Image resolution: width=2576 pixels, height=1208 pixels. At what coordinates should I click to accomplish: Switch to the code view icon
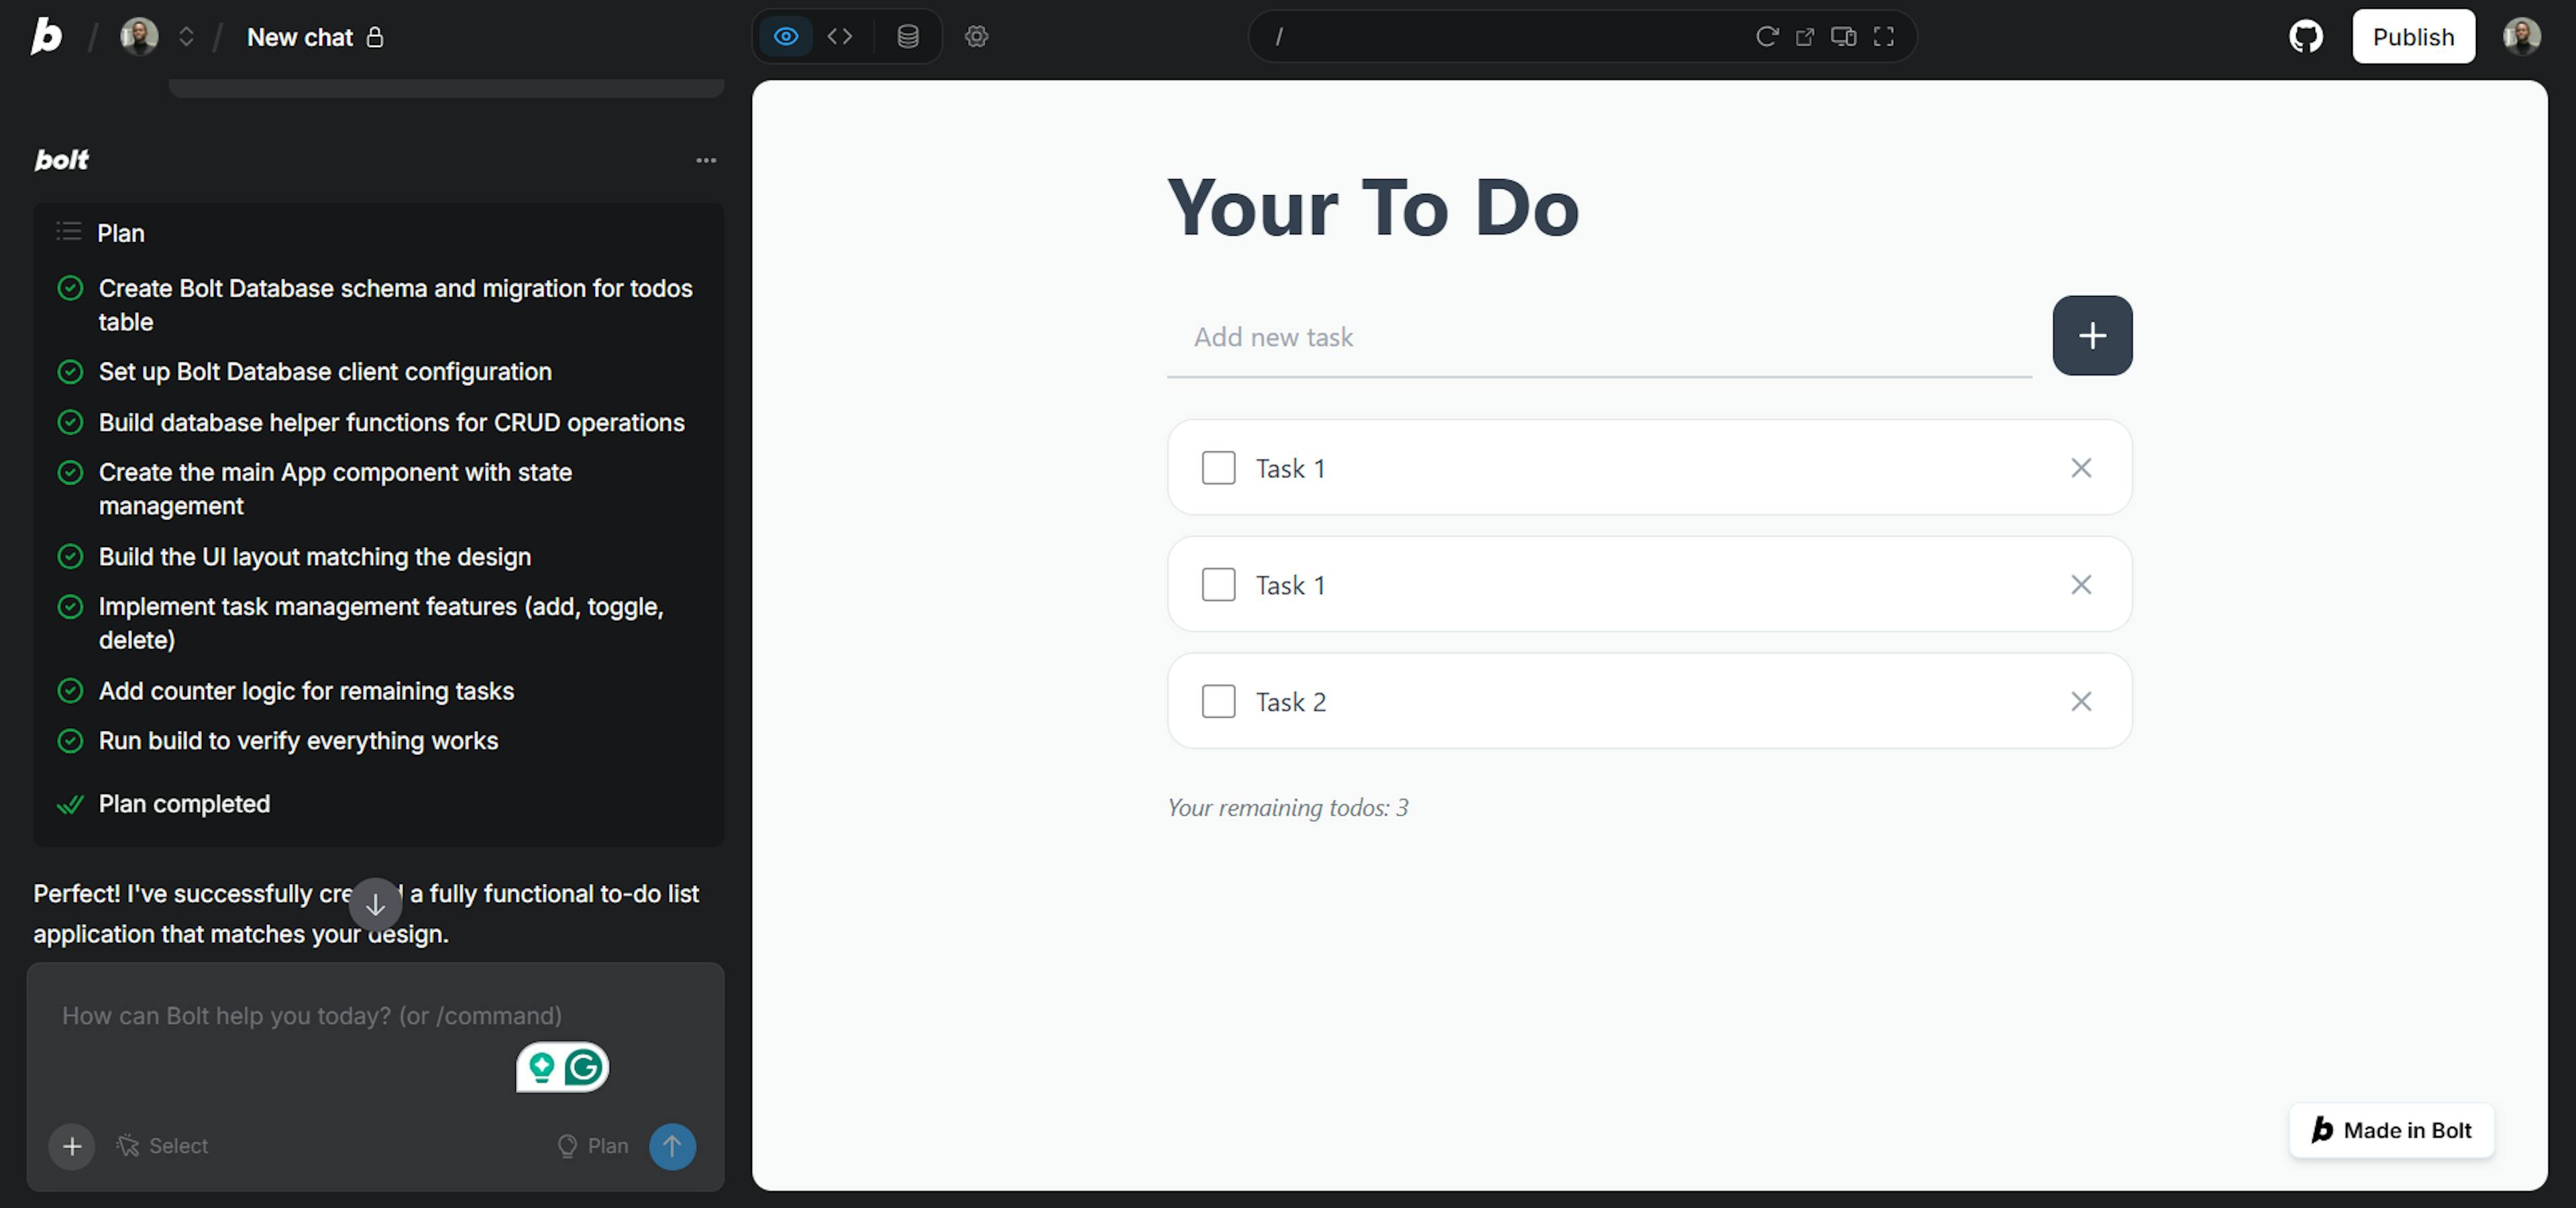[840, 37]
